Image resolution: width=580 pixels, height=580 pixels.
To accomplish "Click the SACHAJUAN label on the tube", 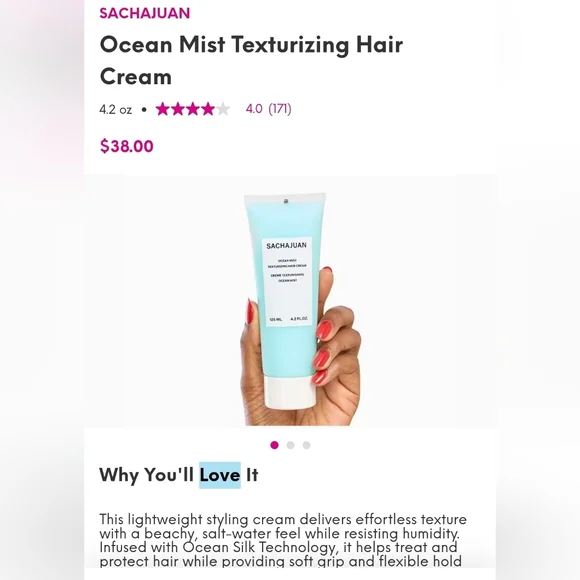I will coord(287,245).
